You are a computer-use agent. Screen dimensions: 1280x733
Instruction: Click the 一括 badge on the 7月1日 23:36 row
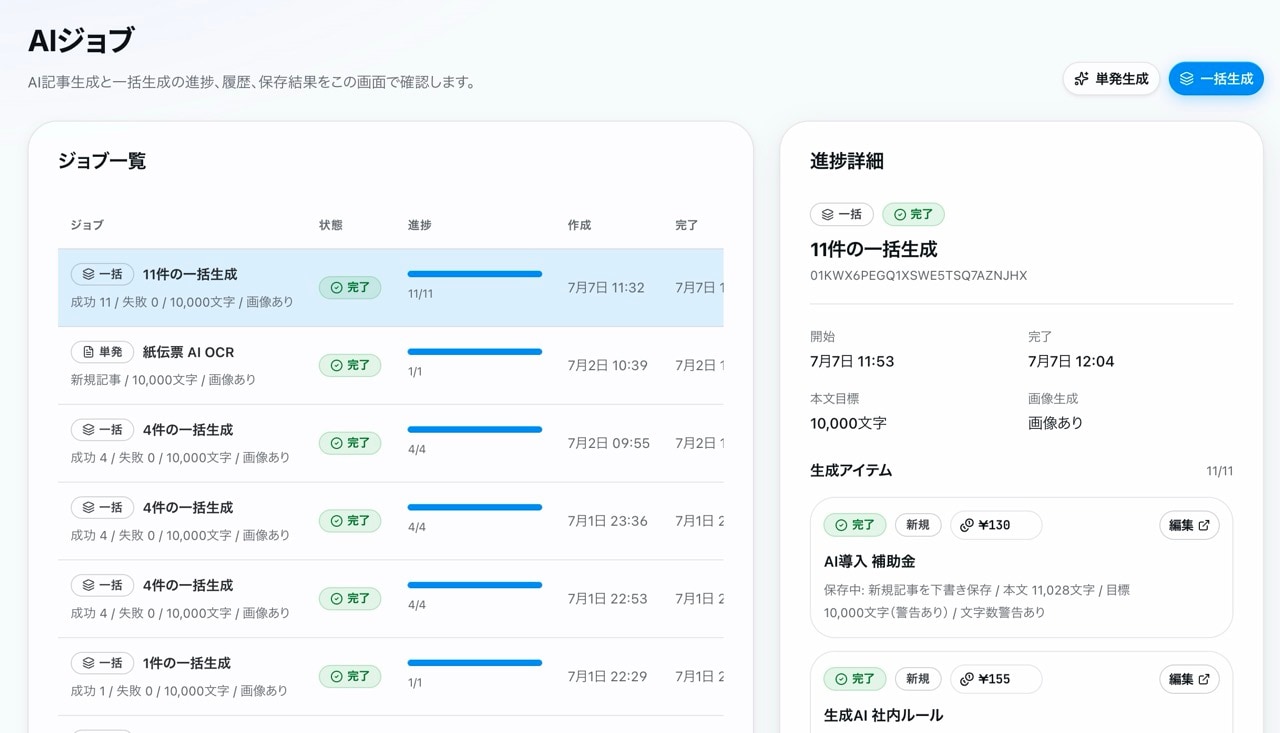coord(102,508)
